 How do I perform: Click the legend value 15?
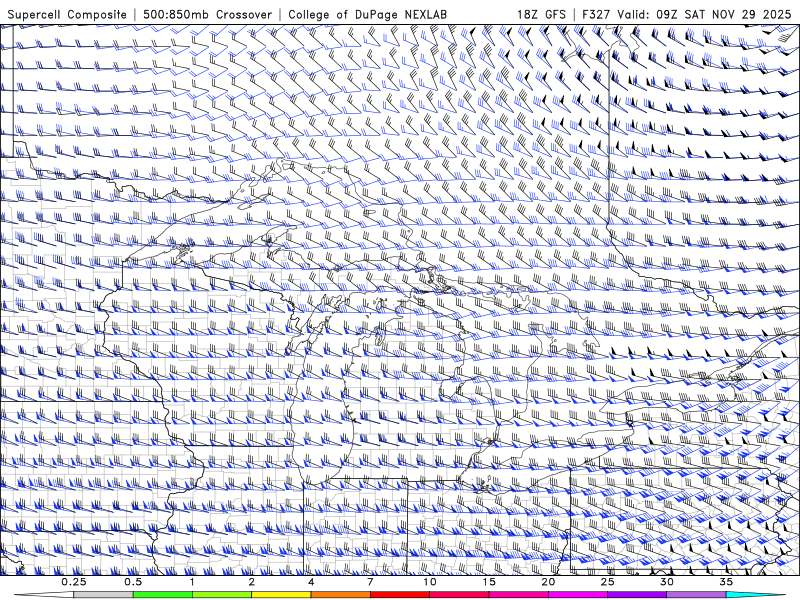(x=489, y=582)
